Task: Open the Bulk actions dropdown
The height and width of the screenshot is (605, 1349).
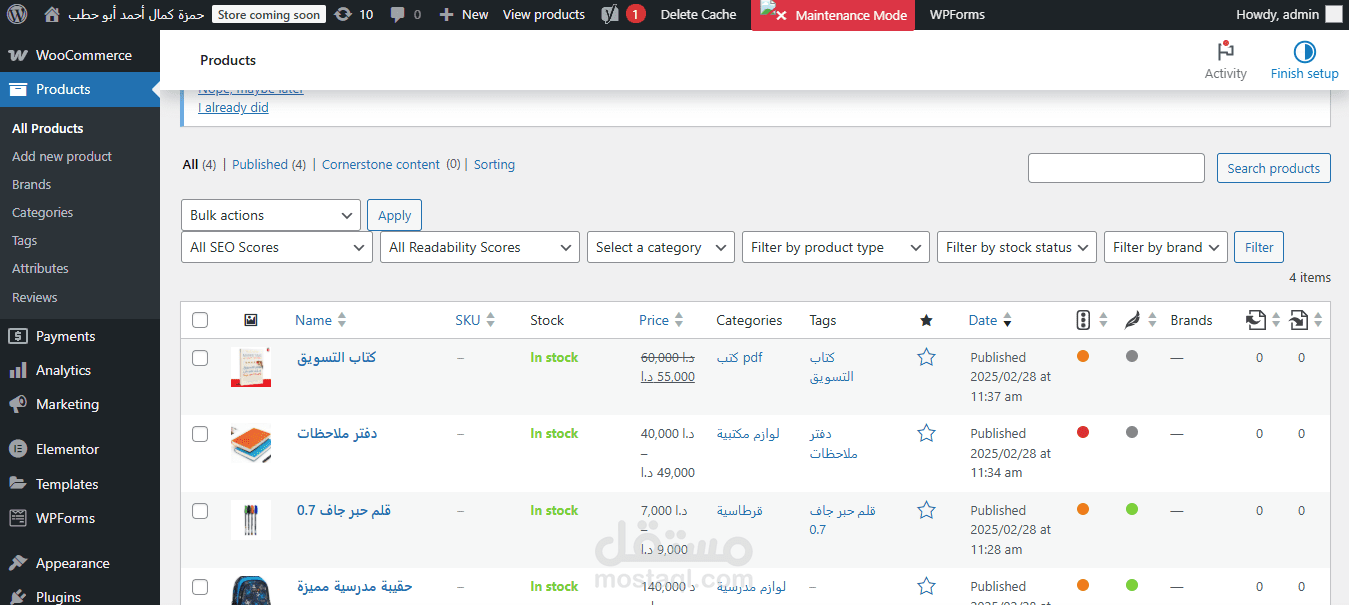Action: [x=271, y=215]
